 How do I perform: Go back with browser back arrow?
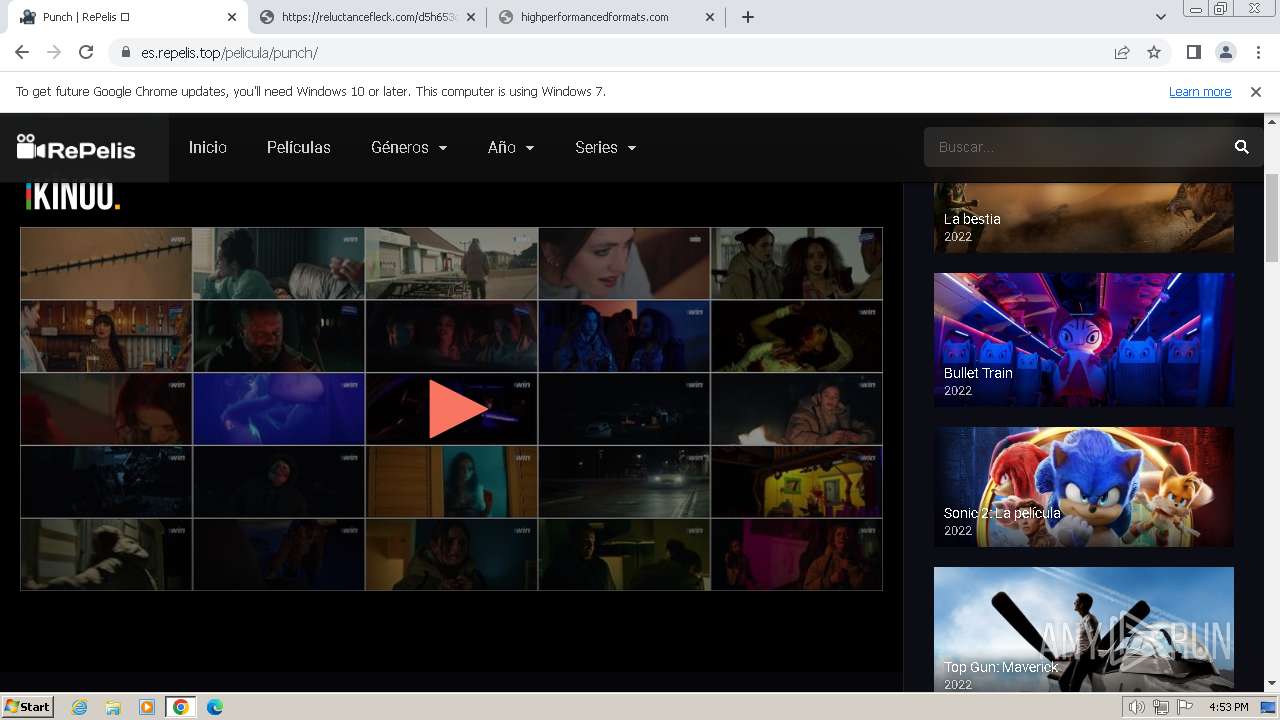click(22, 52)
